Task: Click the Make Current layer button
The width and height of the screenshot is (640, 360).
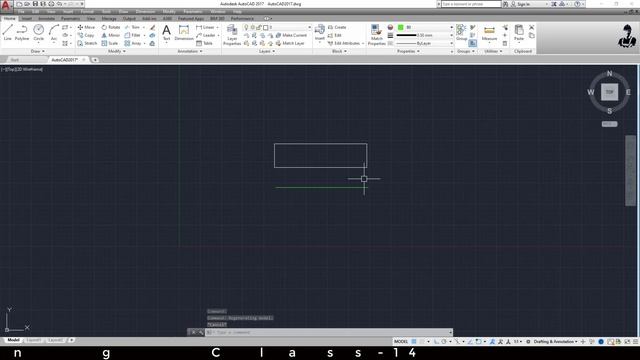Action: click(x=291, y=36)
